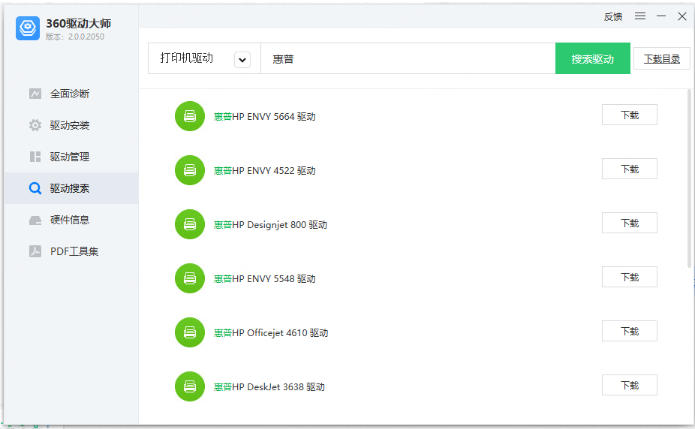Download HP ENVY 5664 driver

coord(629,115)
